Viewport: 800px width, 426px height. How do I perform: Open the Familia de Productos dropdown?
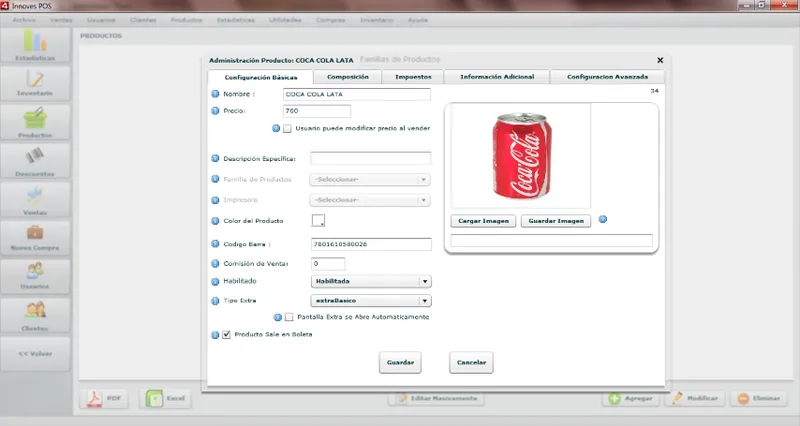[x=370, y=180]
